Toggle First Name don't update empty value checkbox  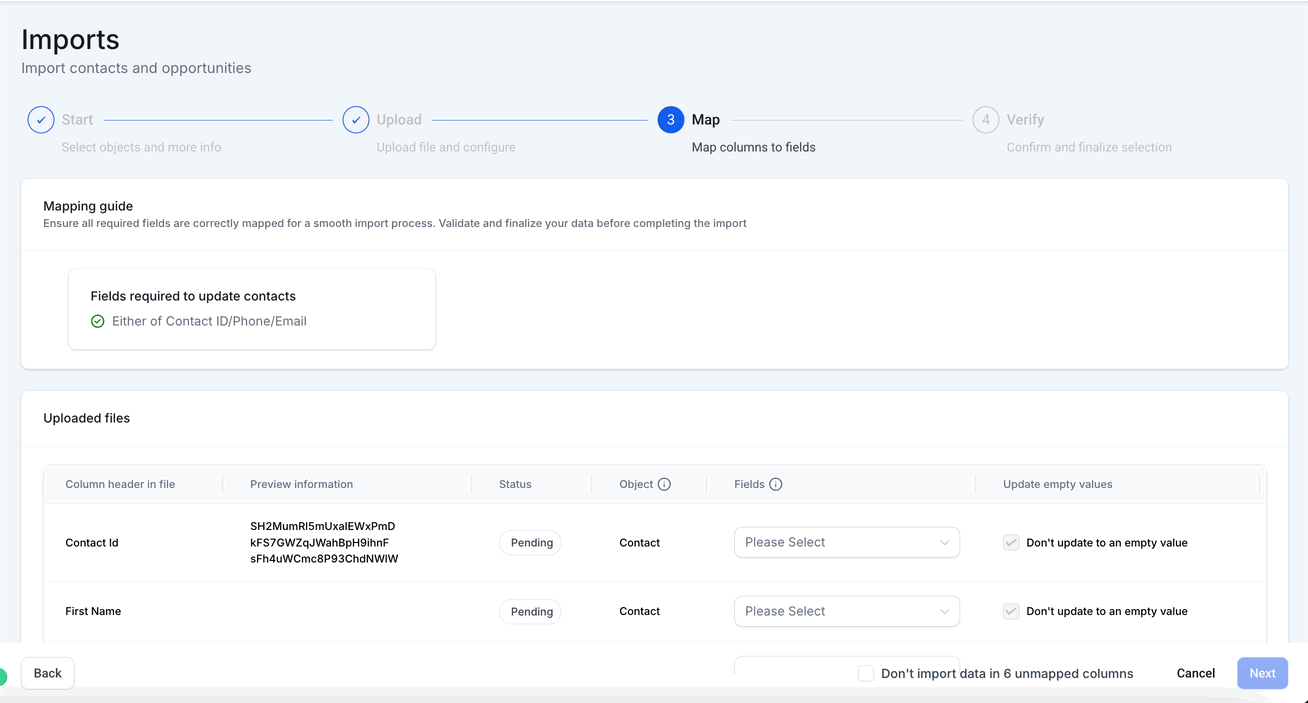(1011, 611)
